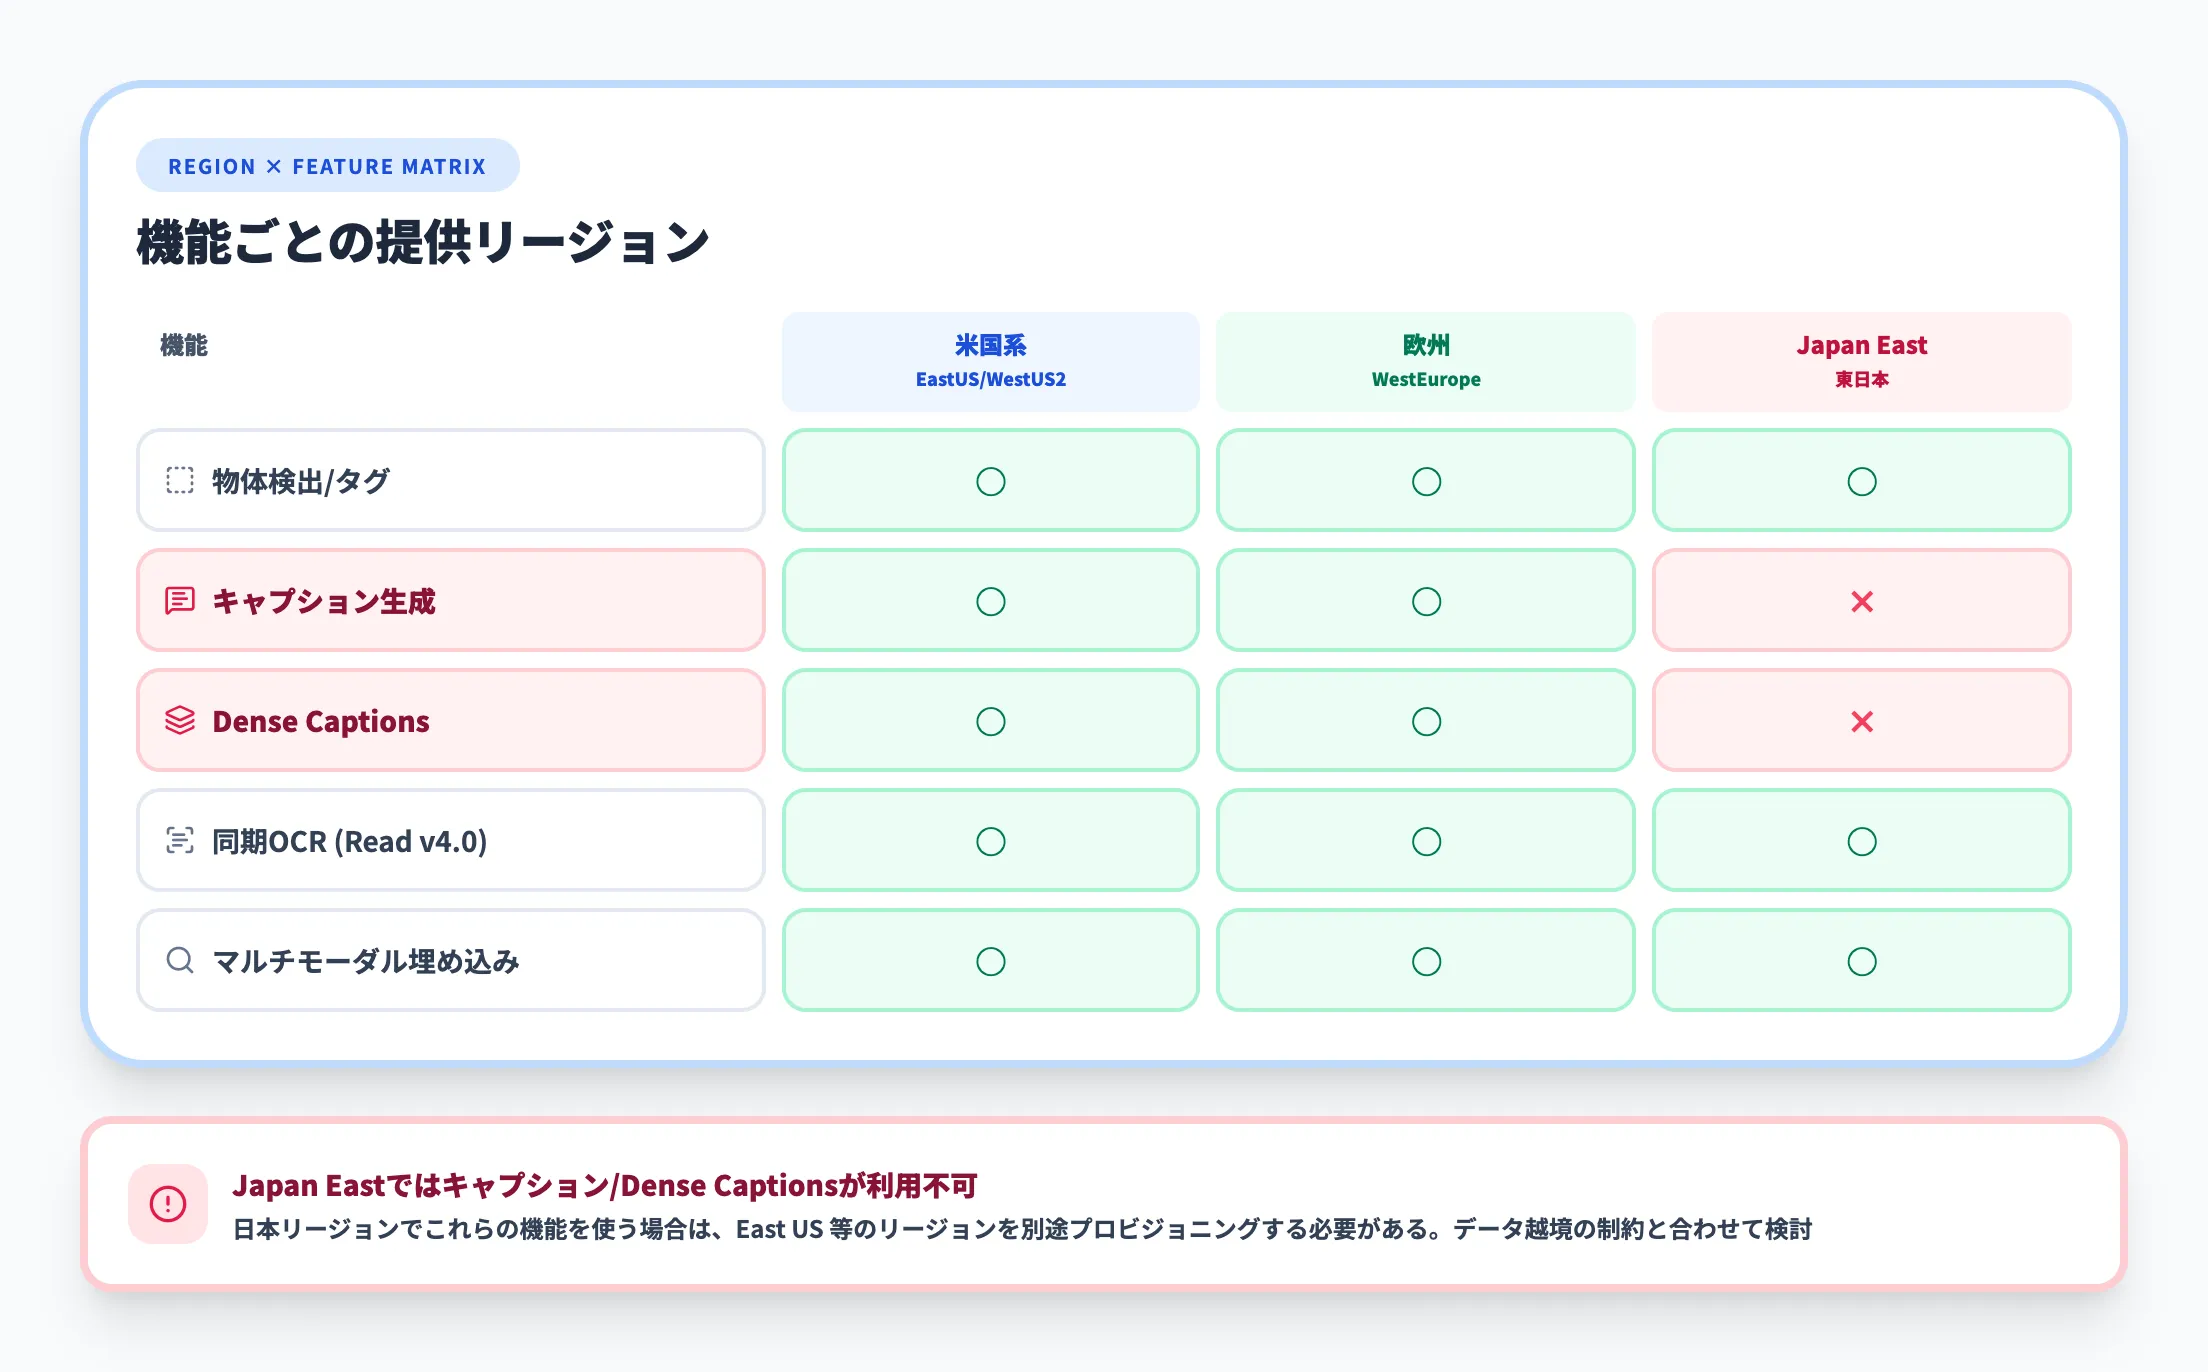Click the Dense Captions layers icon
The image size is (2208, 1372).
(x=180, y=721)
